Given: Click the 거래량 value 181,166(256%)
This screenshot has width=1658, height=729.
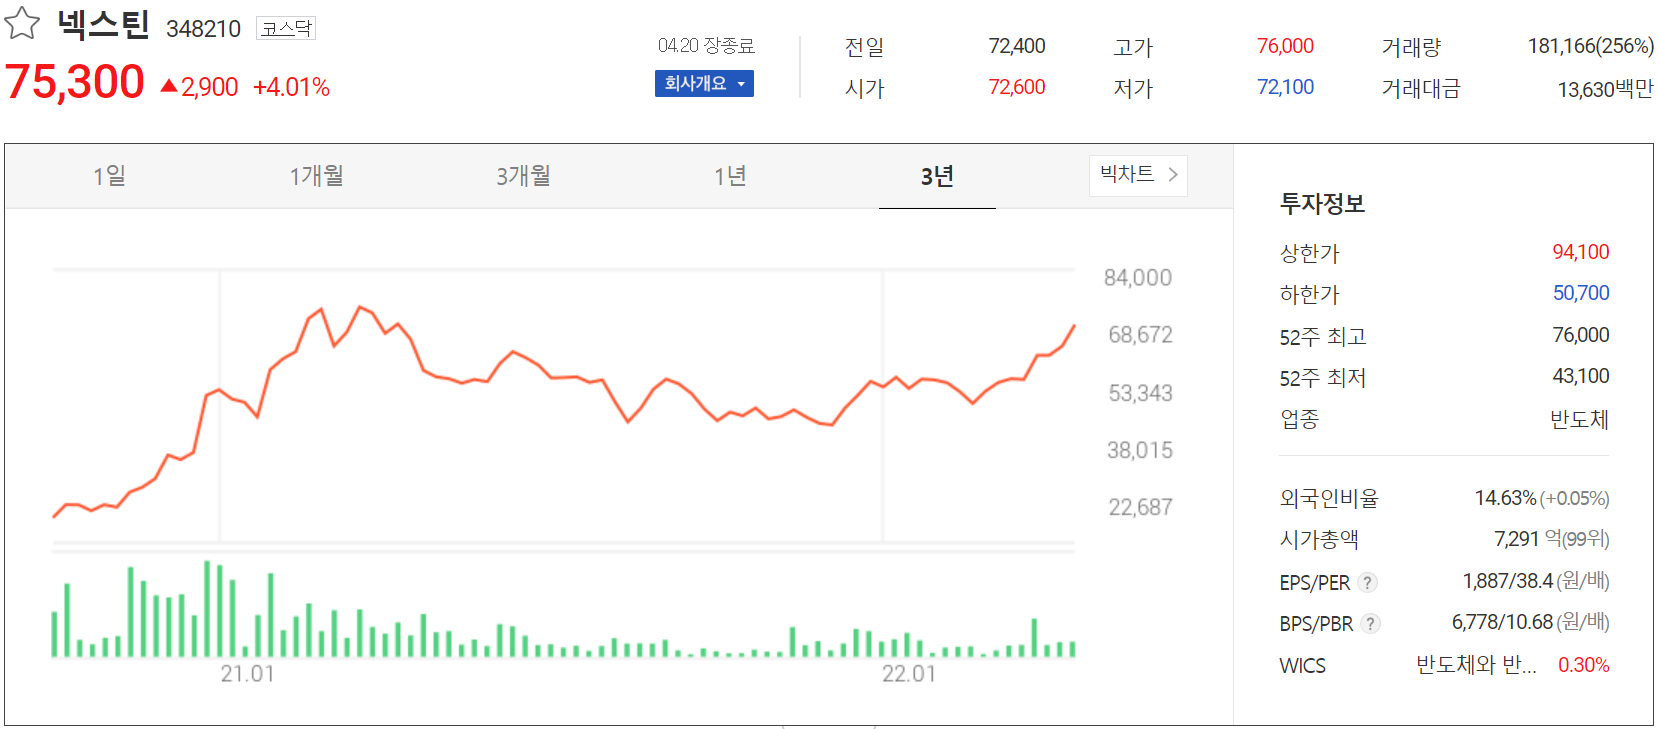Looking at the screenshot, I should [1590, 46].
